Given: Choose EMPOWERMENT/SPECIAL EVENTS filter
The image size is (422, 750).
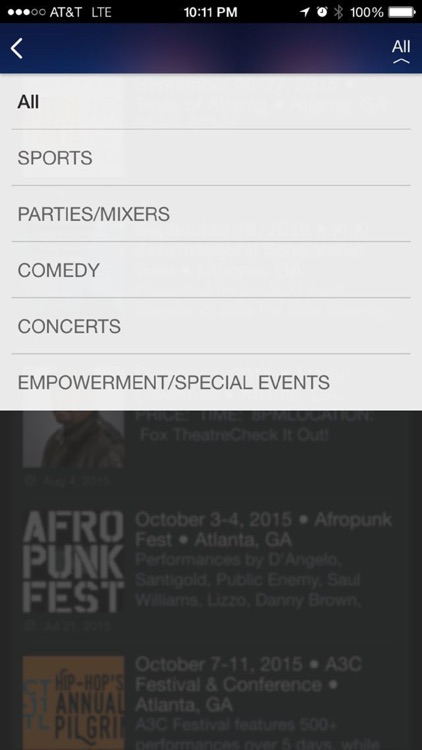Looking at the screenshot, I should pyautogui.click(x=211, y=382).
